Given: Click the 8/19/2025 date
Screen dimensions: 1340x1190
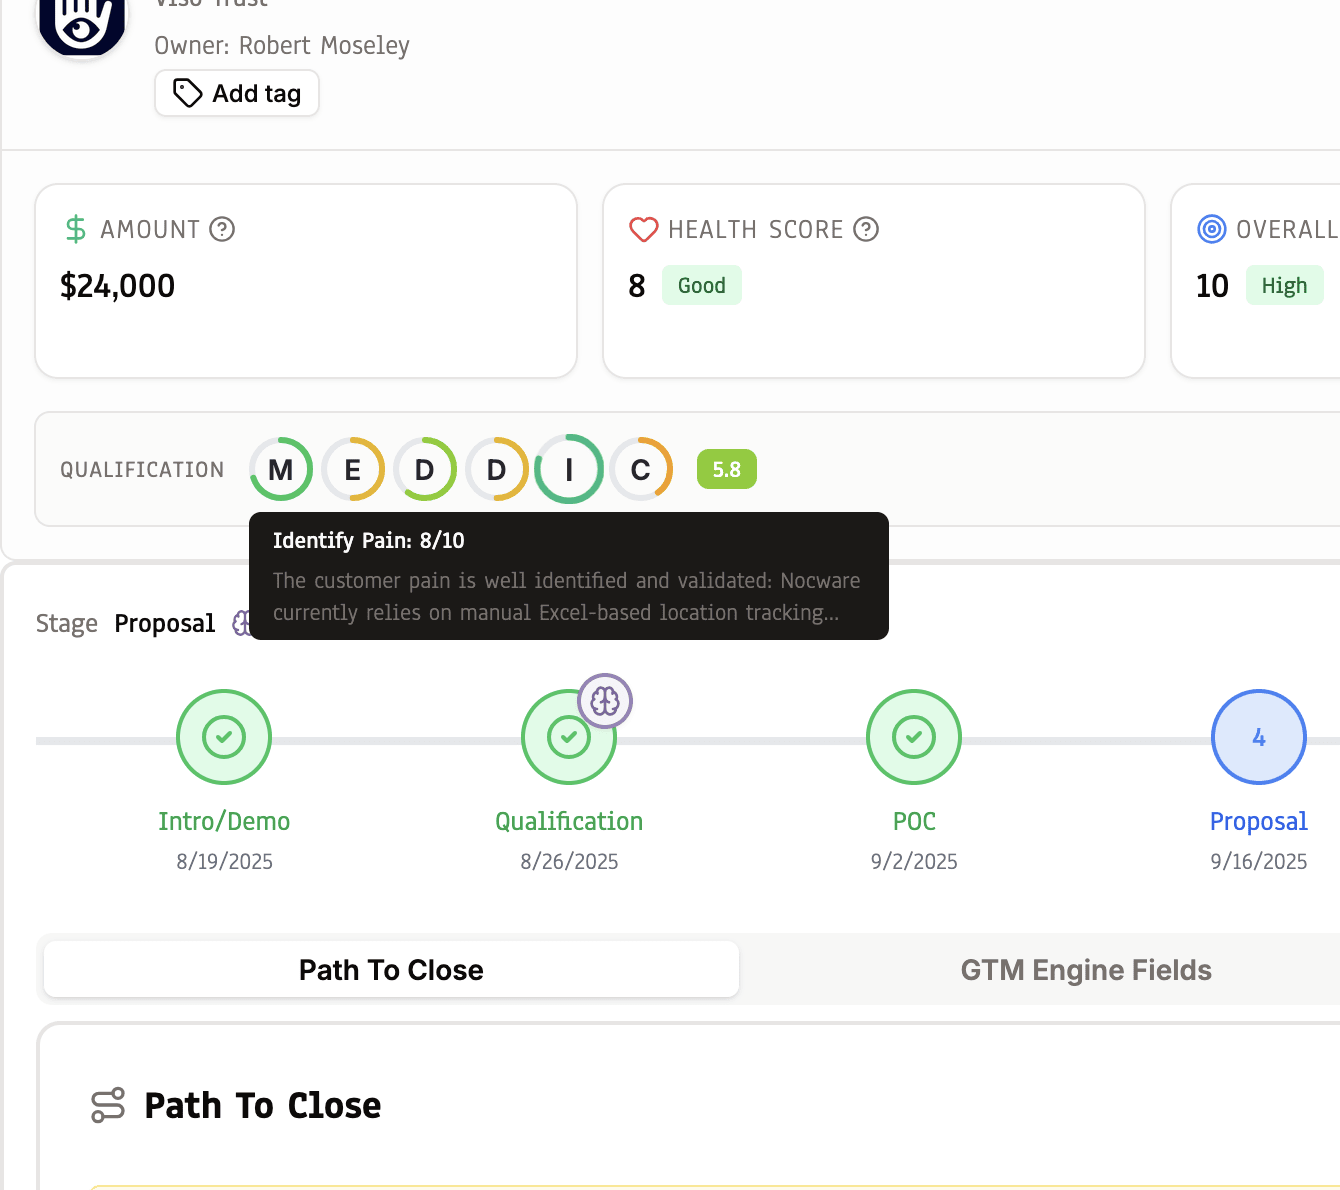Looking at the screenshot, I should click(x=224, y=861).
